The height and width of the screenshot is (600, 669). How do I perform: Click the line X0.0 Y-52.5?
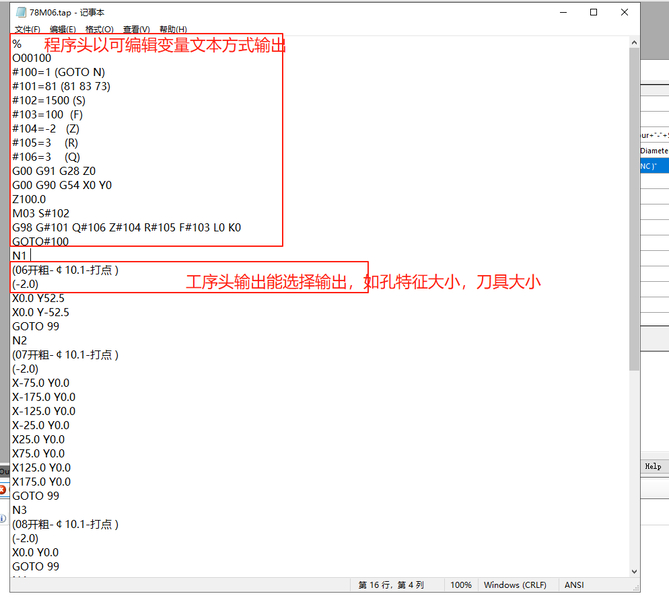[x=41, y=312]
